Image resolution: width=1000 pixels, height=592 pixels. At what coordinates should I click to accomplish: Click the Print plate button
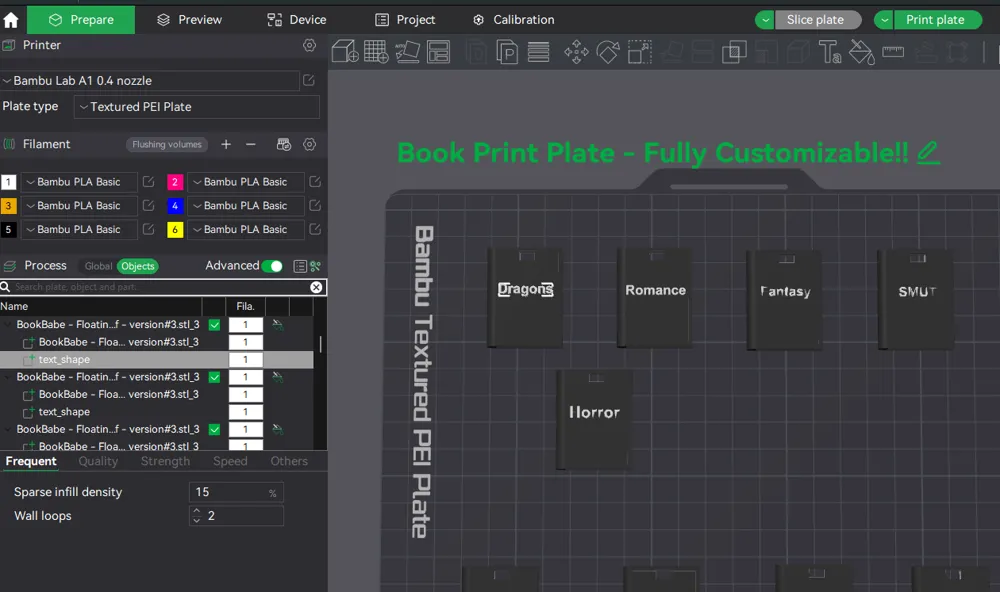click(938, 20)
